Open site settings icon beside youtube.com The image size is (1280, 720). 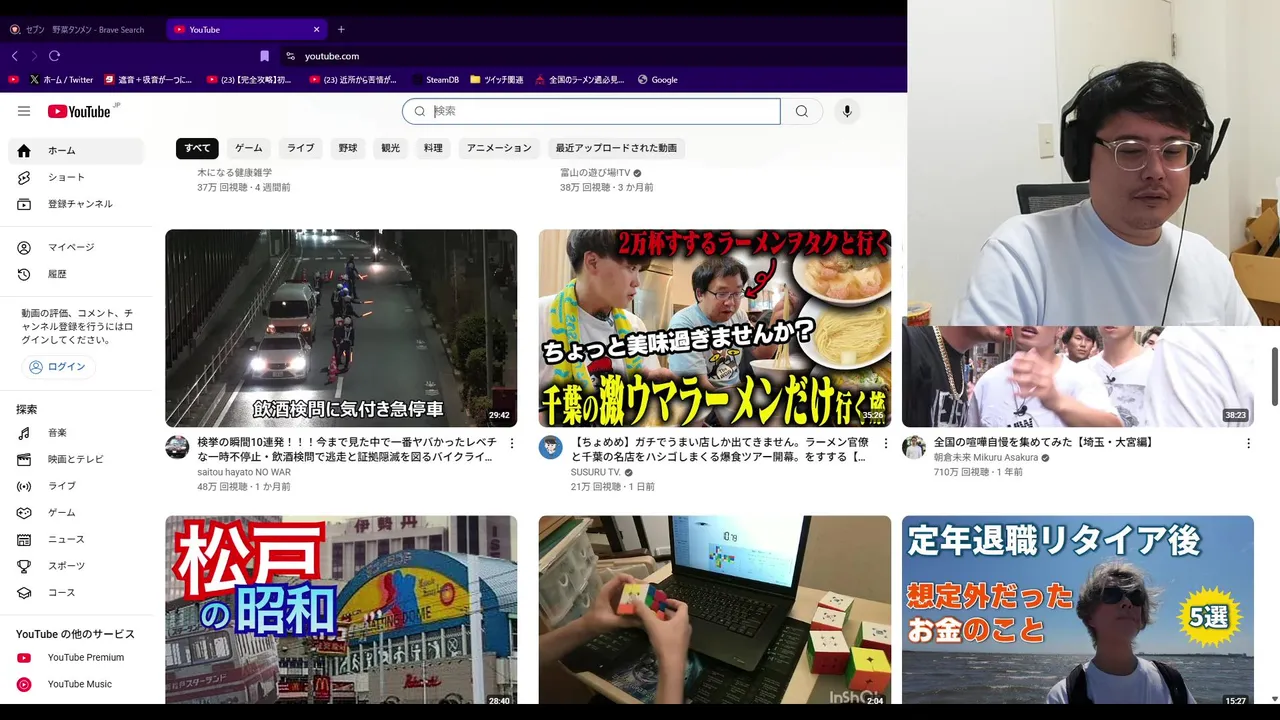290,56
